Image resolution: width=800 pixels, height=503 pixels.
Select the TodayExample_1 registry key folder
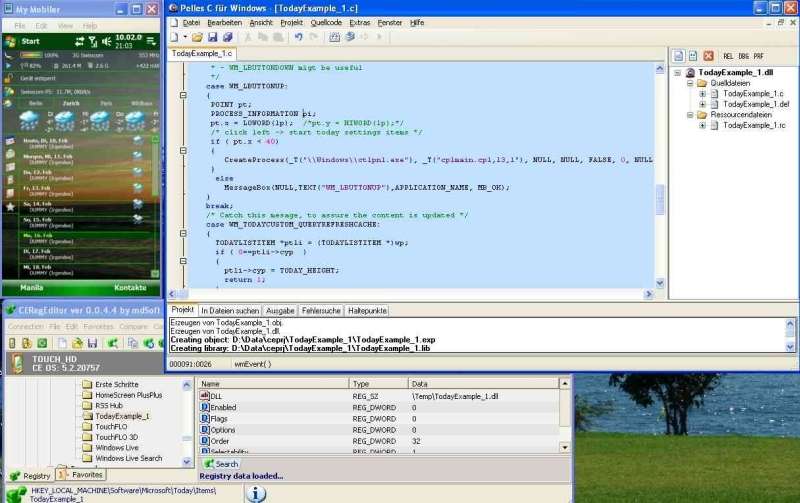tap(122, 416)
